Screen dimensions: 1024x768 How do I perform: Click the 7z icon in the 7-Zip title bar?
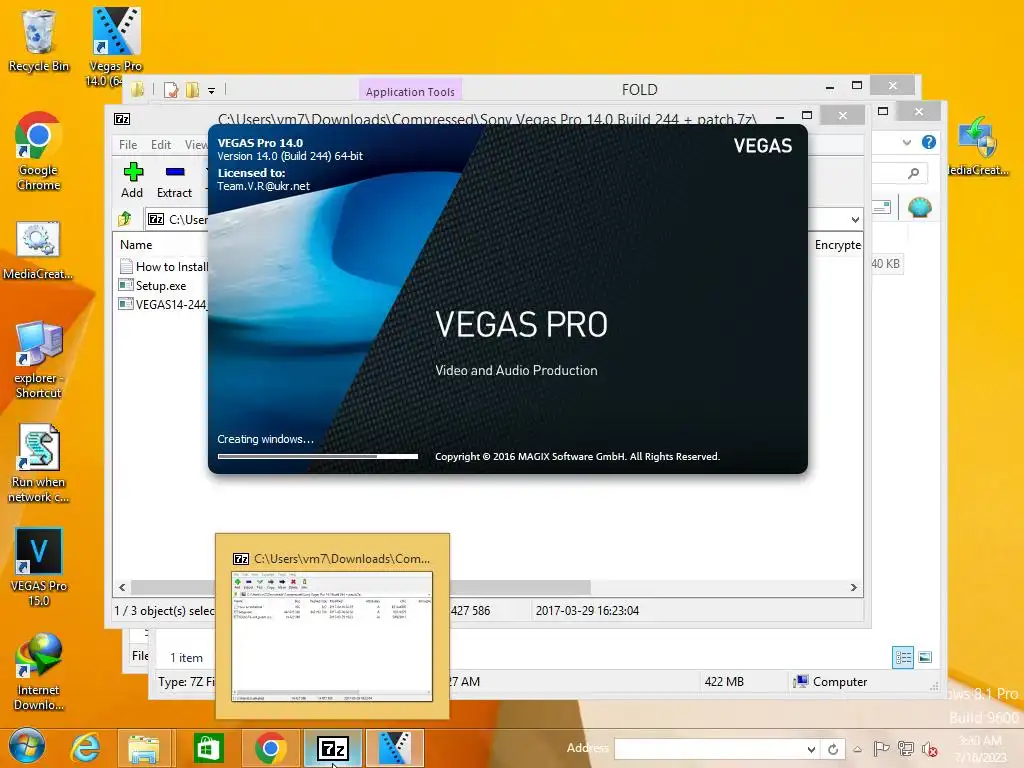[x=122, y=119]
